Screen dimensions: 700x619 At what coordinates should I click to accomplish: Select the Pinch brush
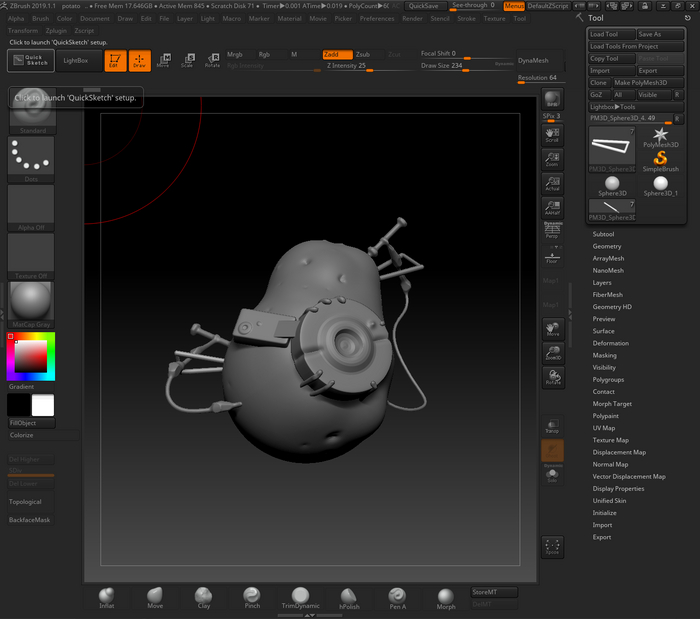click(252, 596)
